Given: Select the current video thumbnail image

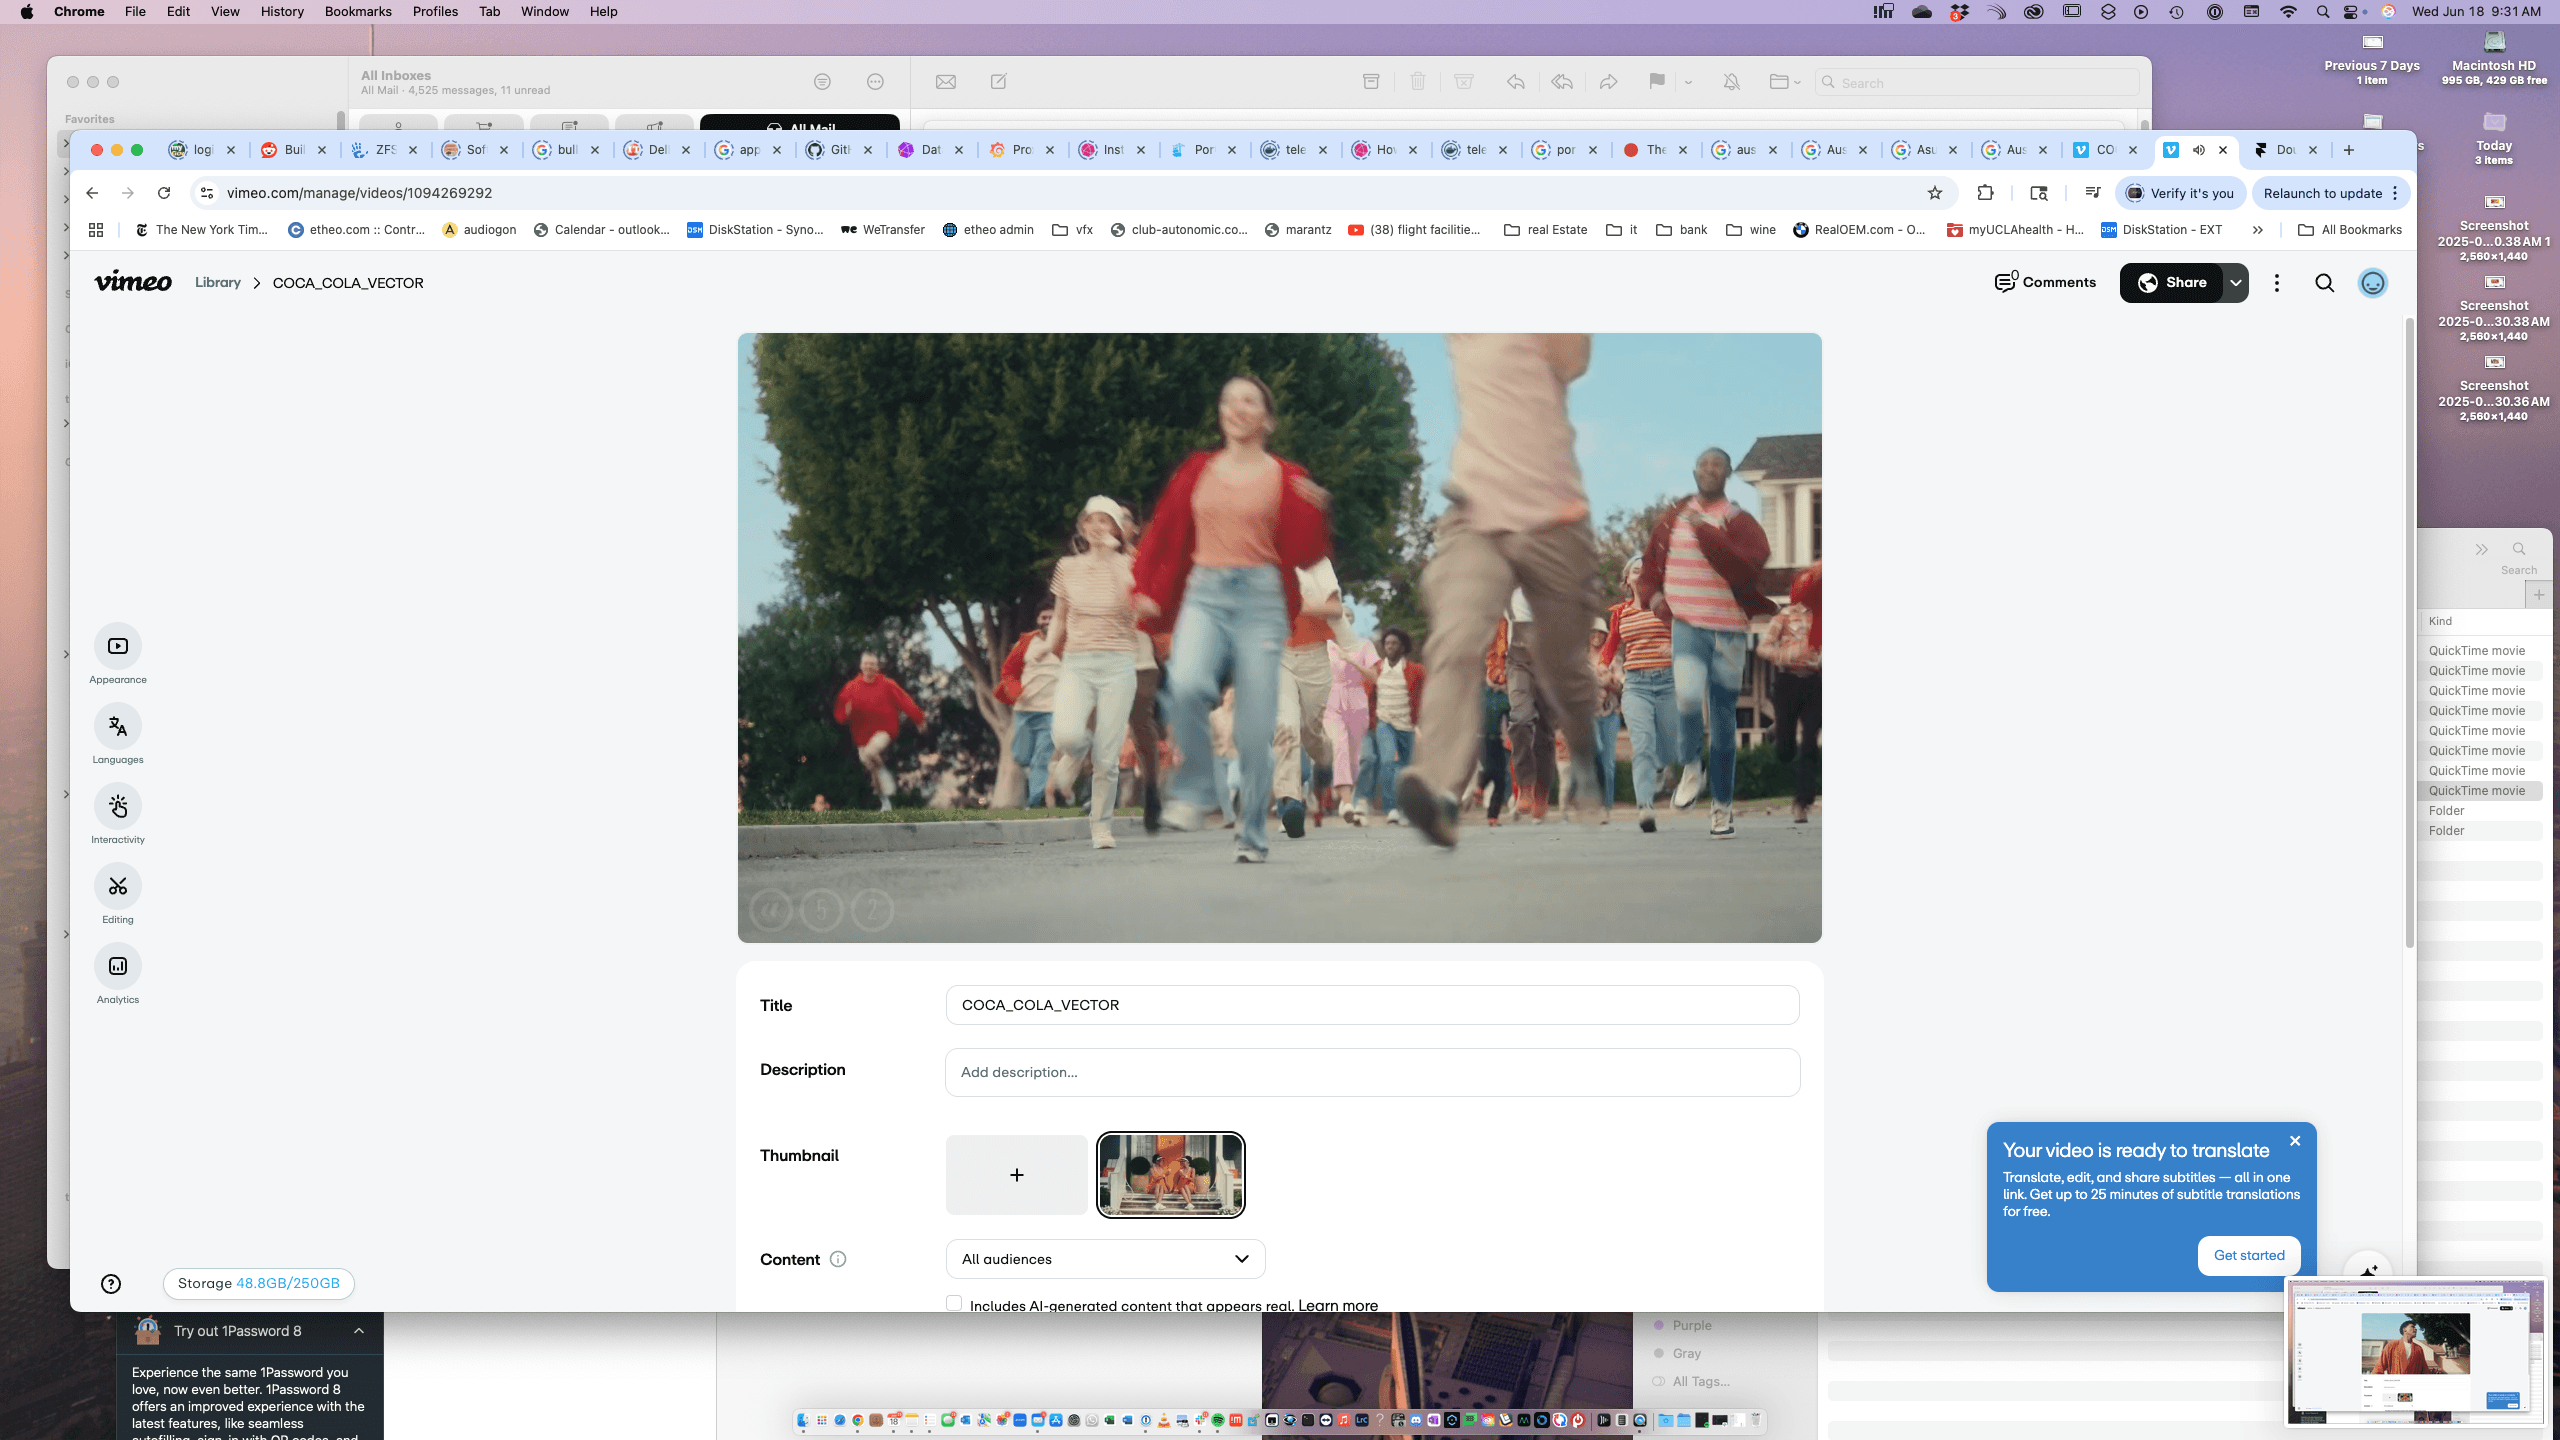Looking at the screenshot, I should 1170,1175.
